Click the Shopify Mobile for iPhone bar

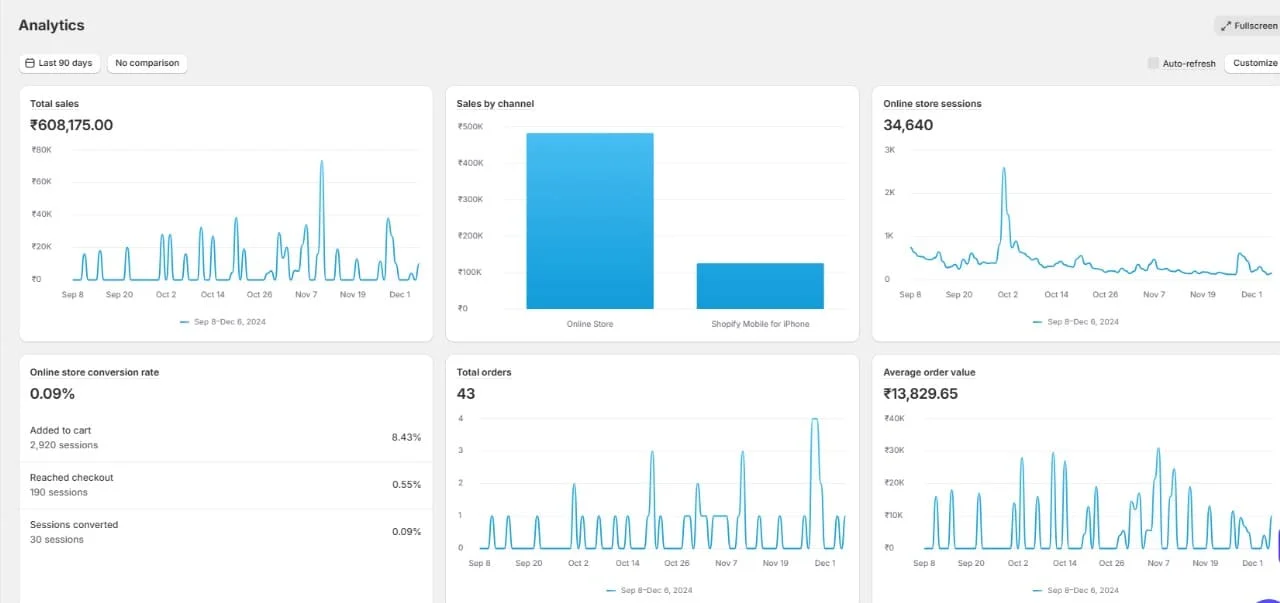coord(760,286)
